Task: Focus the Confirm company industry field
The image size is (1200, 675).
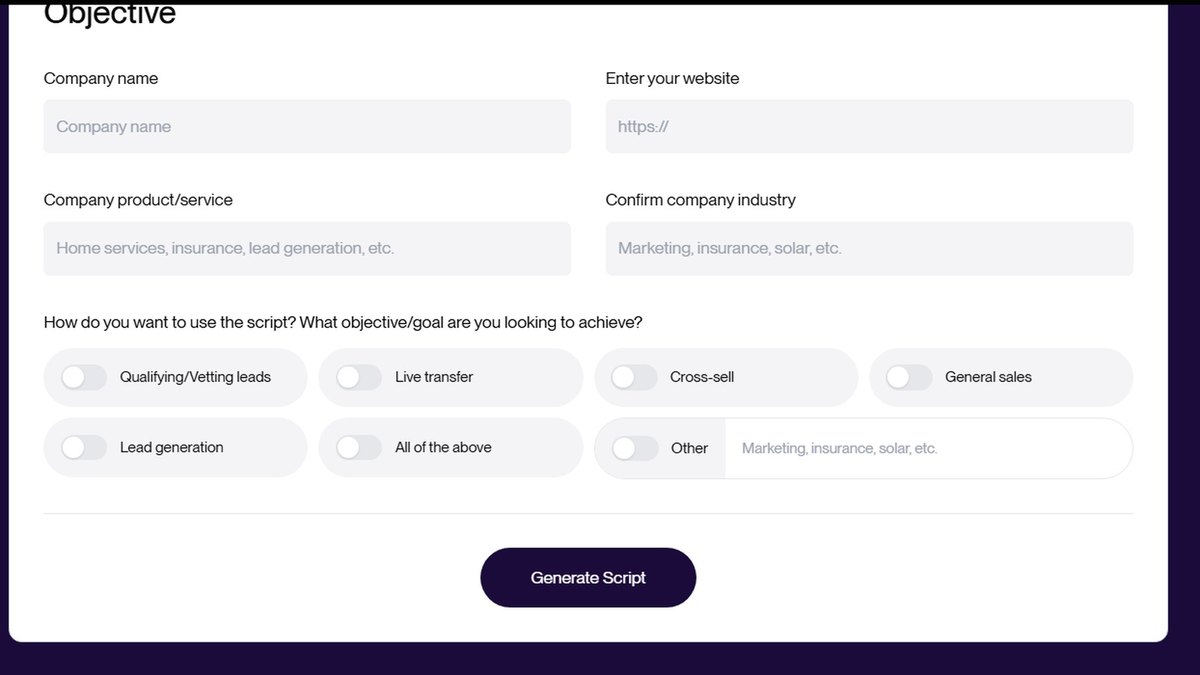Action: [x=869, y=248]
